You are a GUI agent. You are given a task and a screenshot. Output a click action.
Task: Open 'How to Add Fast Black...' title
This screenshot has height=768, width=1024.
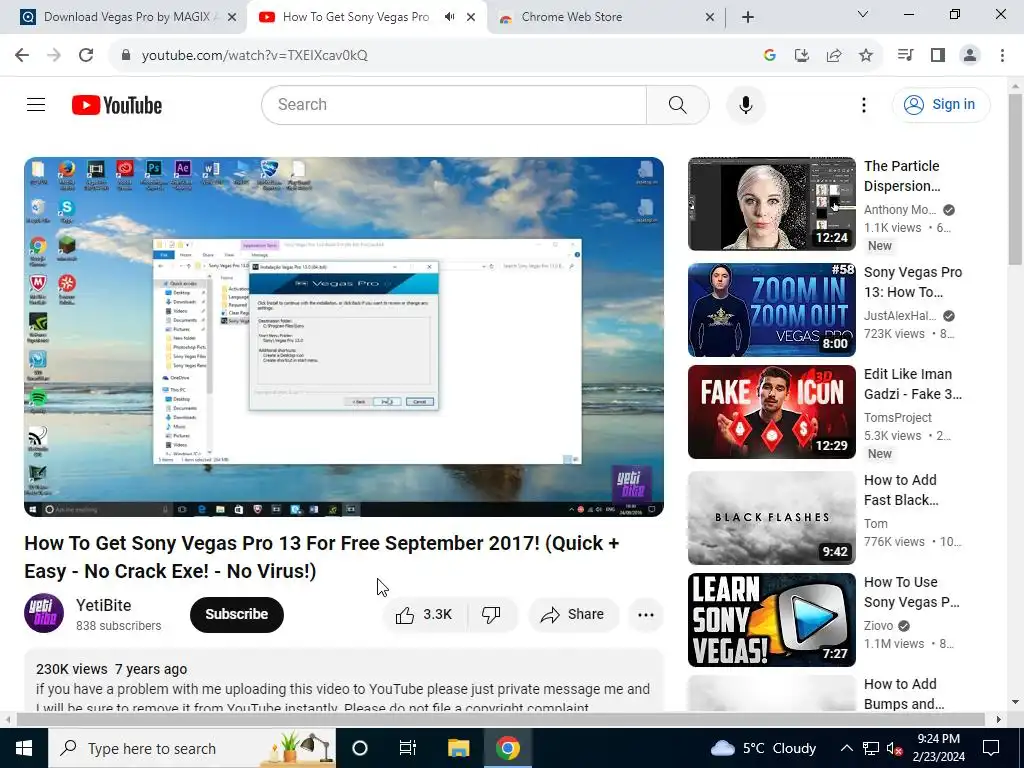pyautogui.click(x=901, y=490)
